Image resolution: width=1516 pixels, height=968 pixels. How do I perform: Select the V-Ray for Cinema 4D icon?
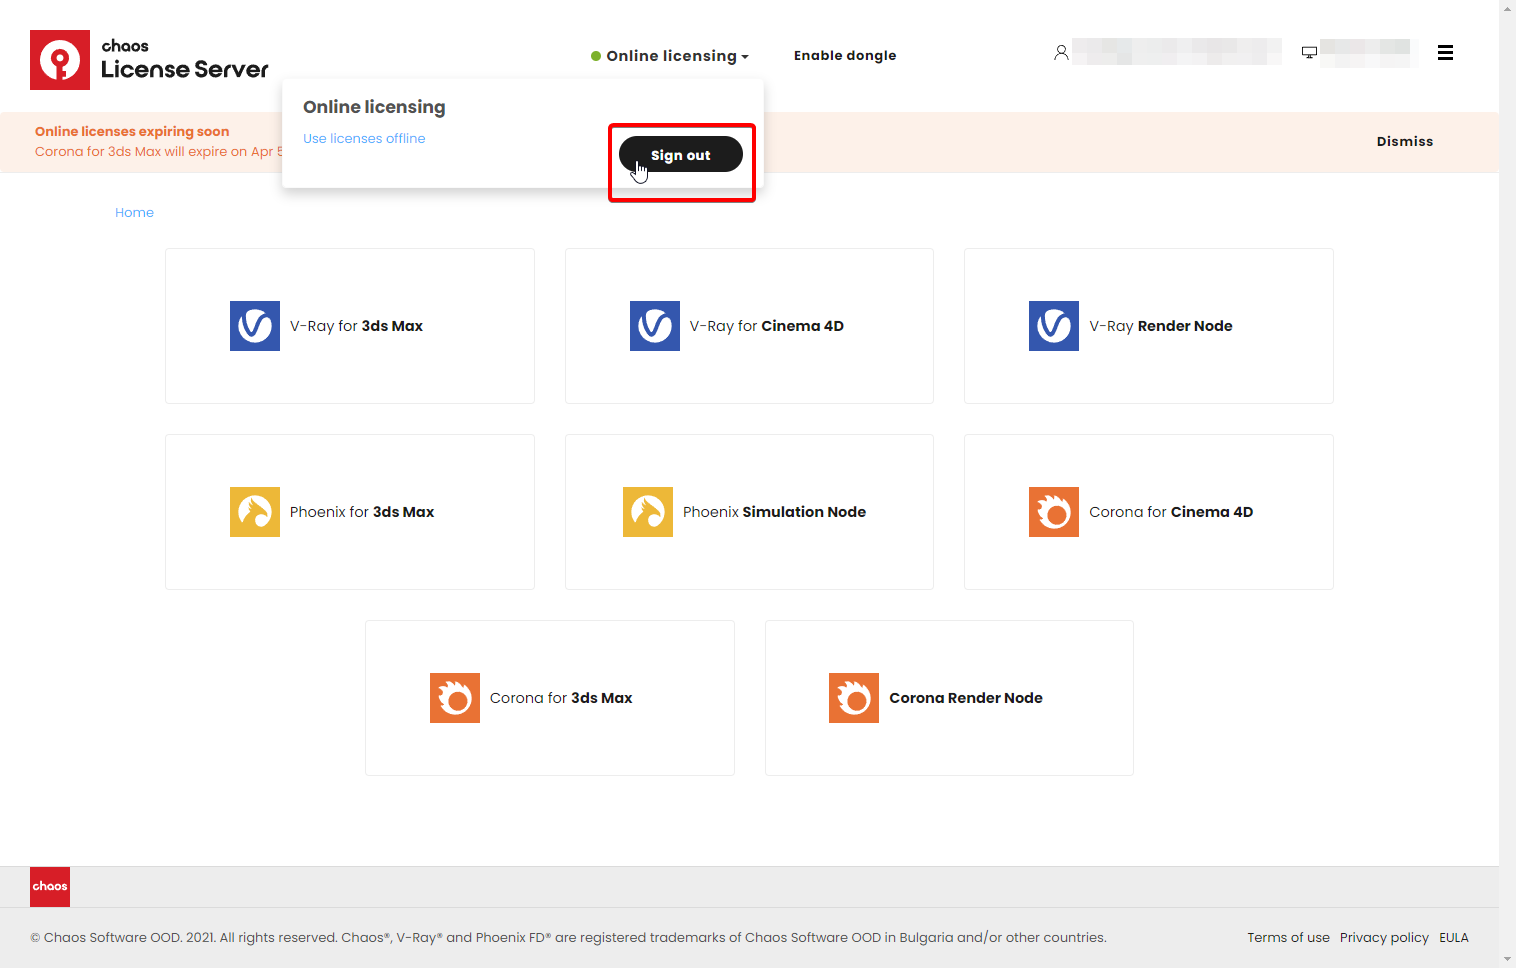[655, 326]
